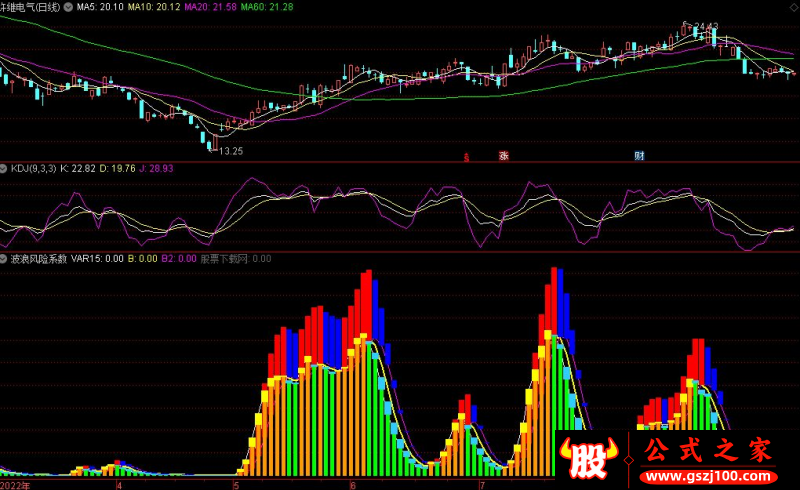Select the green MA60 moving average label
The image size is (800, 490).
point(268,7)
